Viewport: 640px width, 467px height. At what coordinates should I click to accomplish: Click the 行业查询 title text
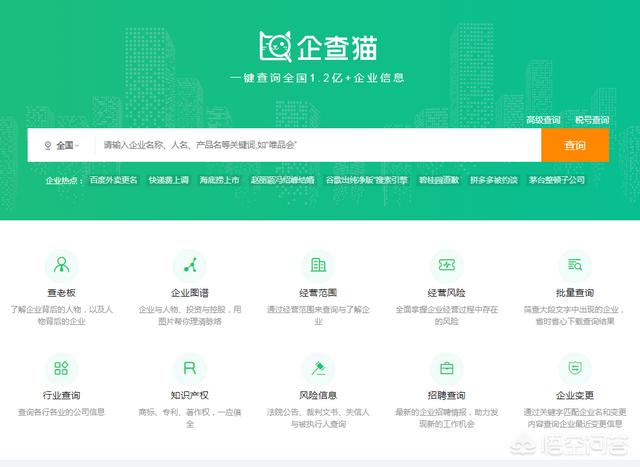tap(61, 395)
